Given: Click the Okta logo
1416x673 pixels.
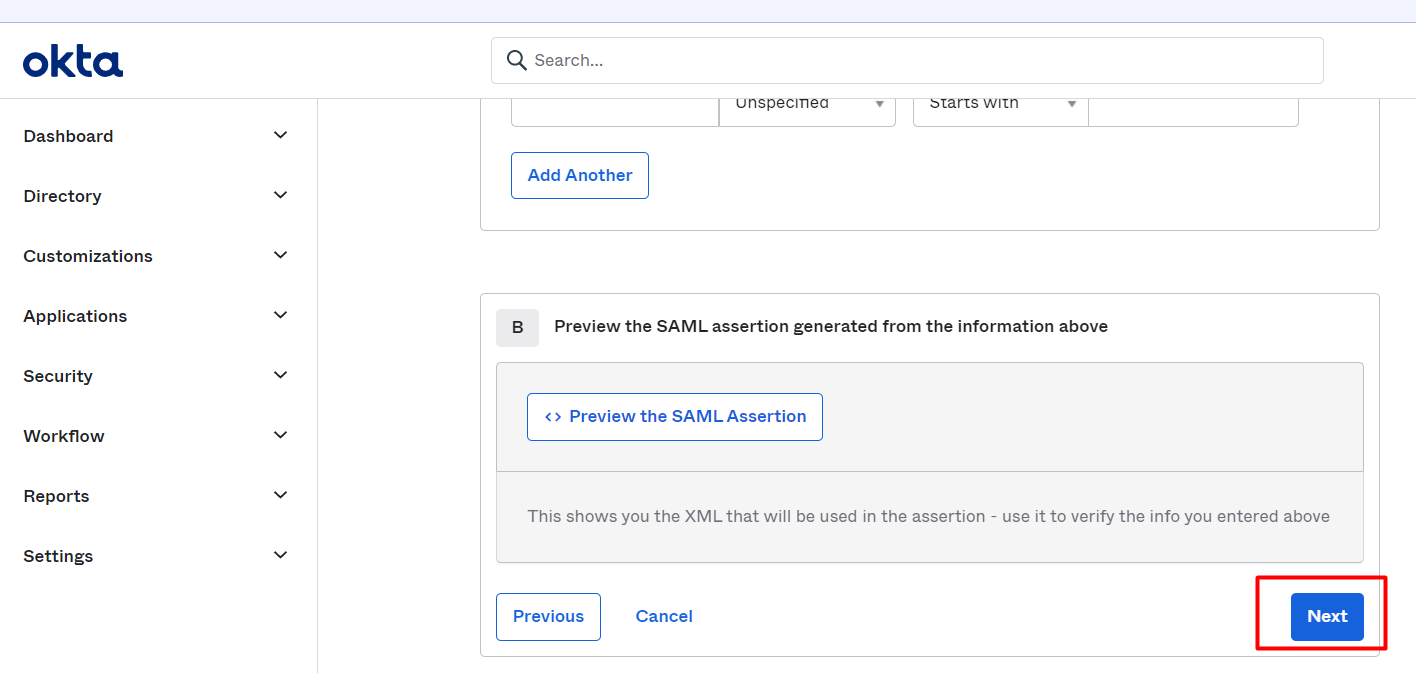Looking at the screenshot, I should pos(73,62).
